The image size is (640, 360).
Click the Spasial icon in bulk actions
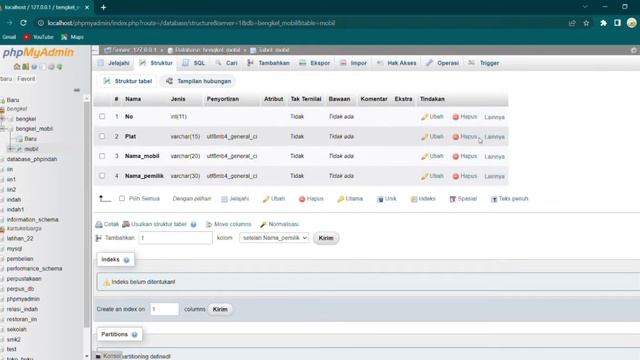click(x=452, y=199)
